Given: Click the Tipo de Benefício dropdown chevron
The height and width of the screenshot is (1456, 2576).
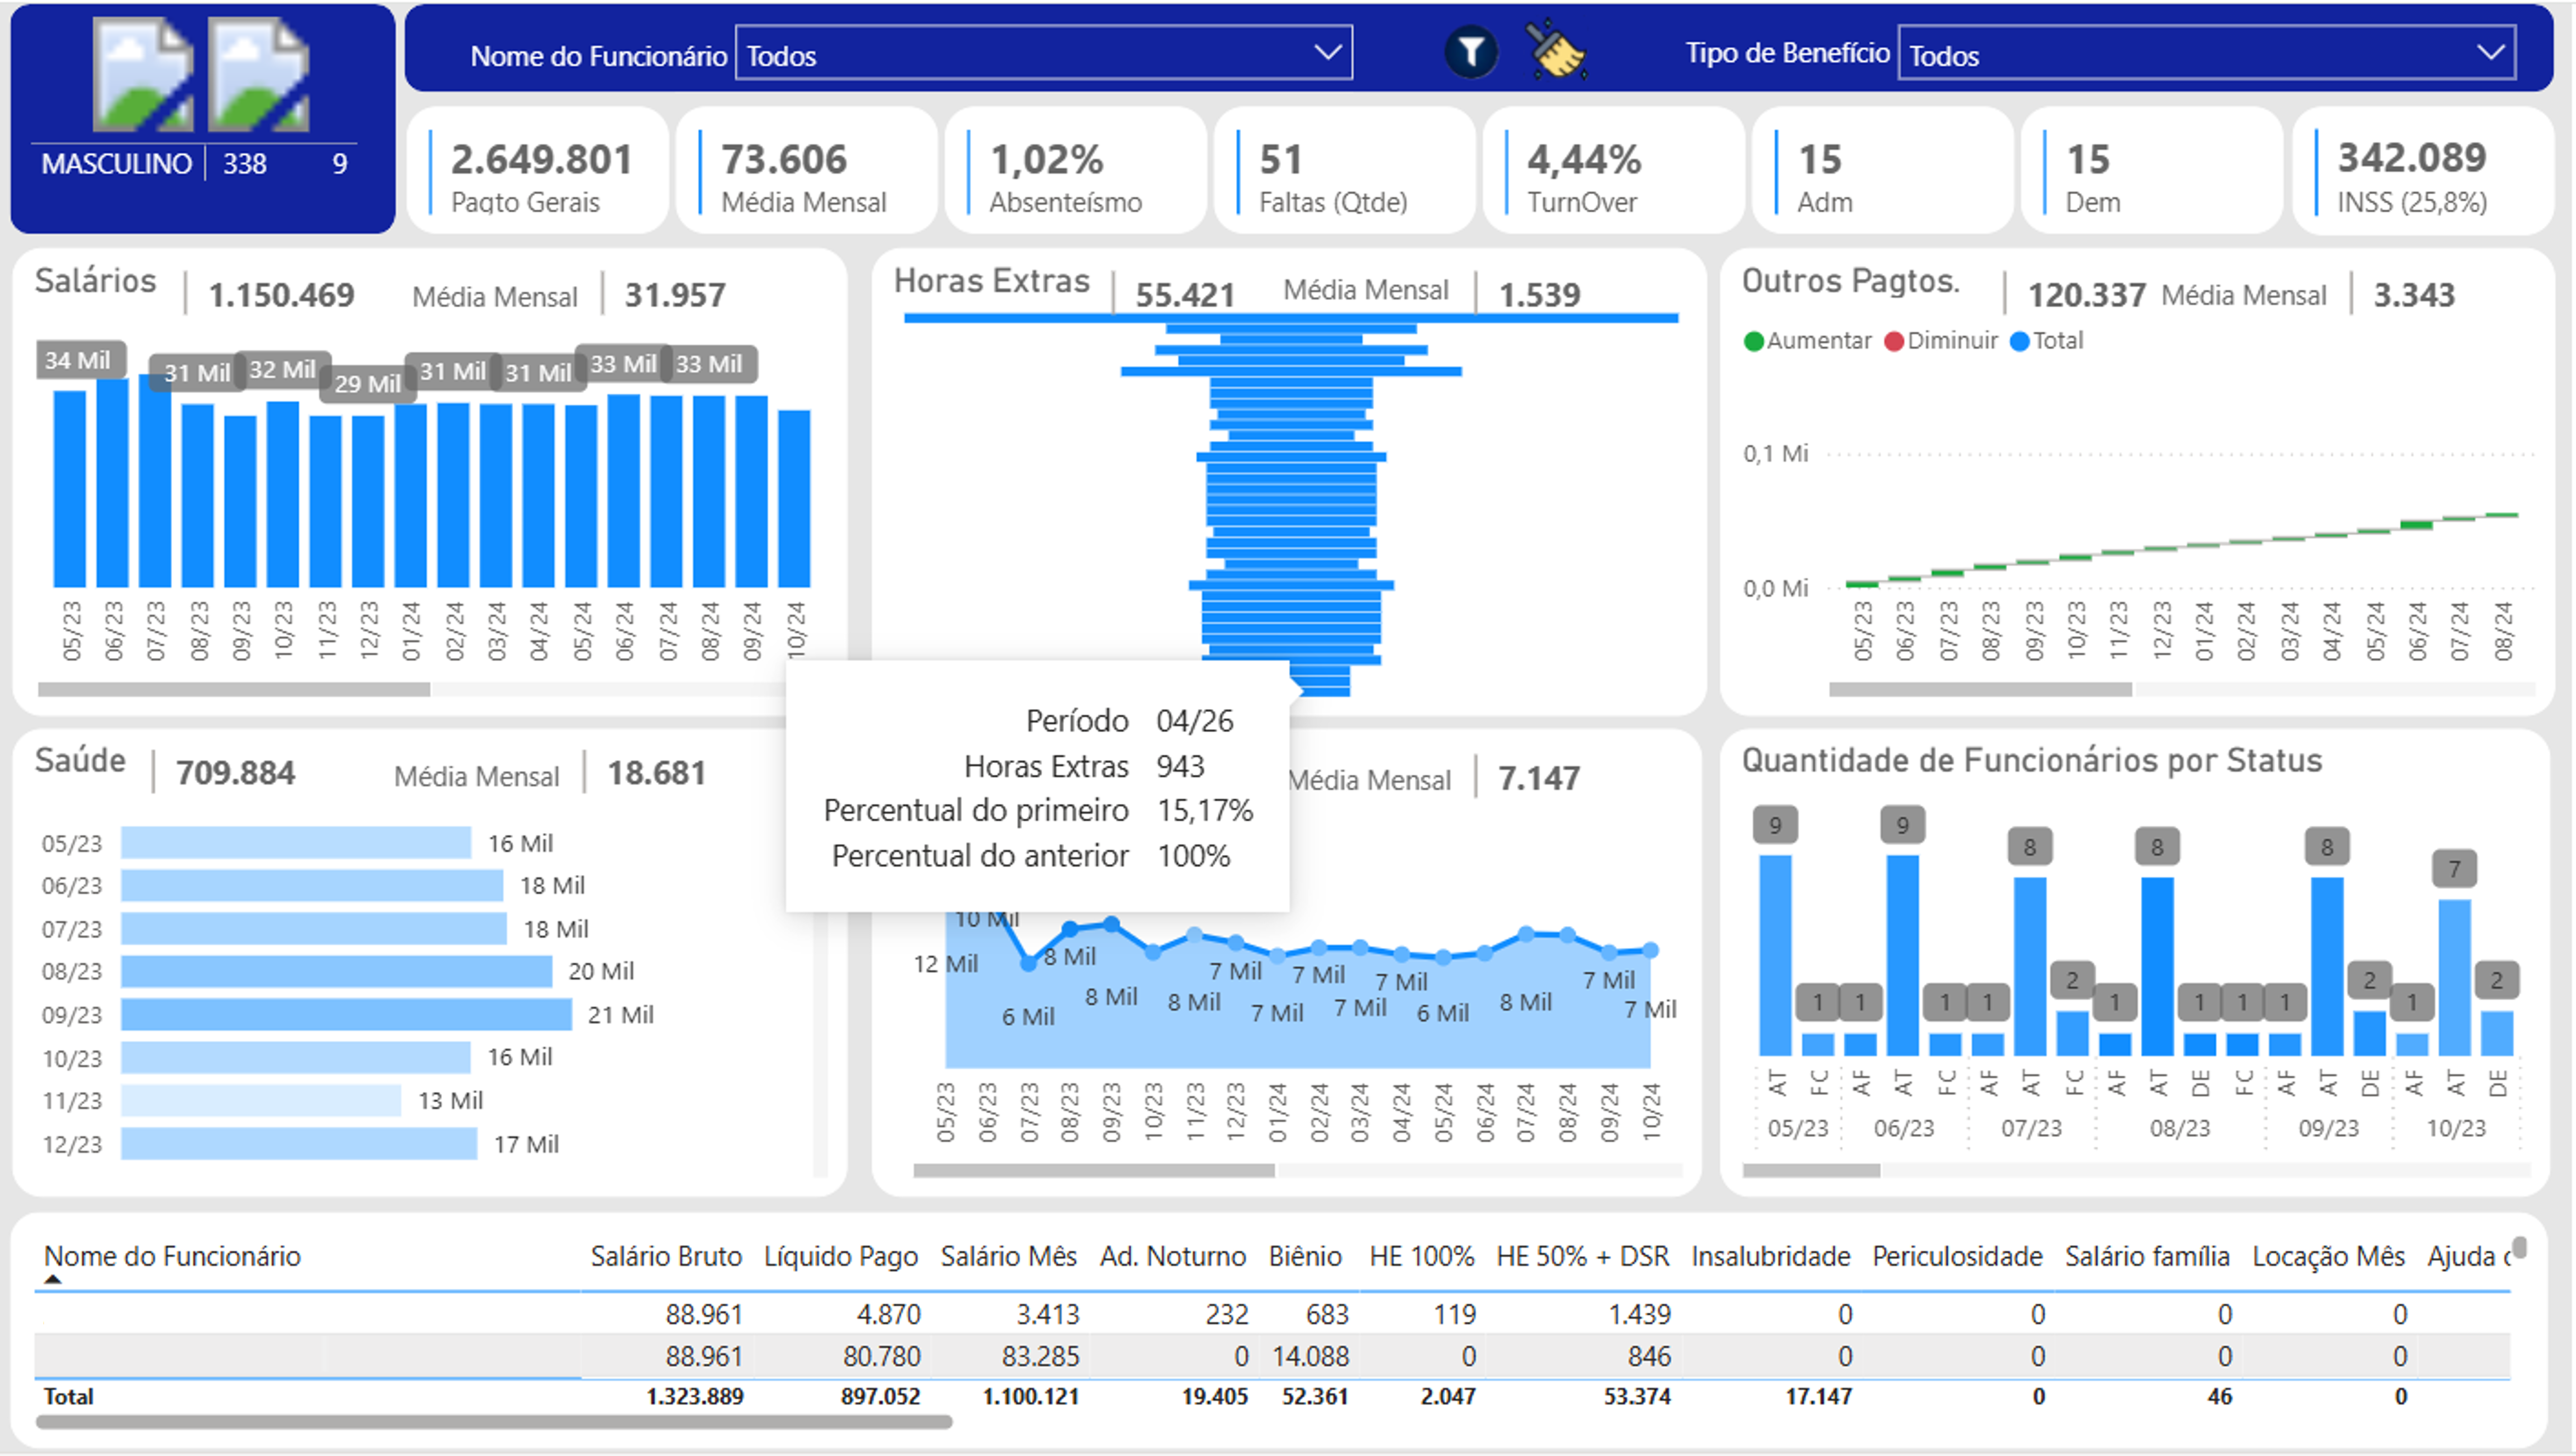Looking at the screenshot, I should [2491, 52].
